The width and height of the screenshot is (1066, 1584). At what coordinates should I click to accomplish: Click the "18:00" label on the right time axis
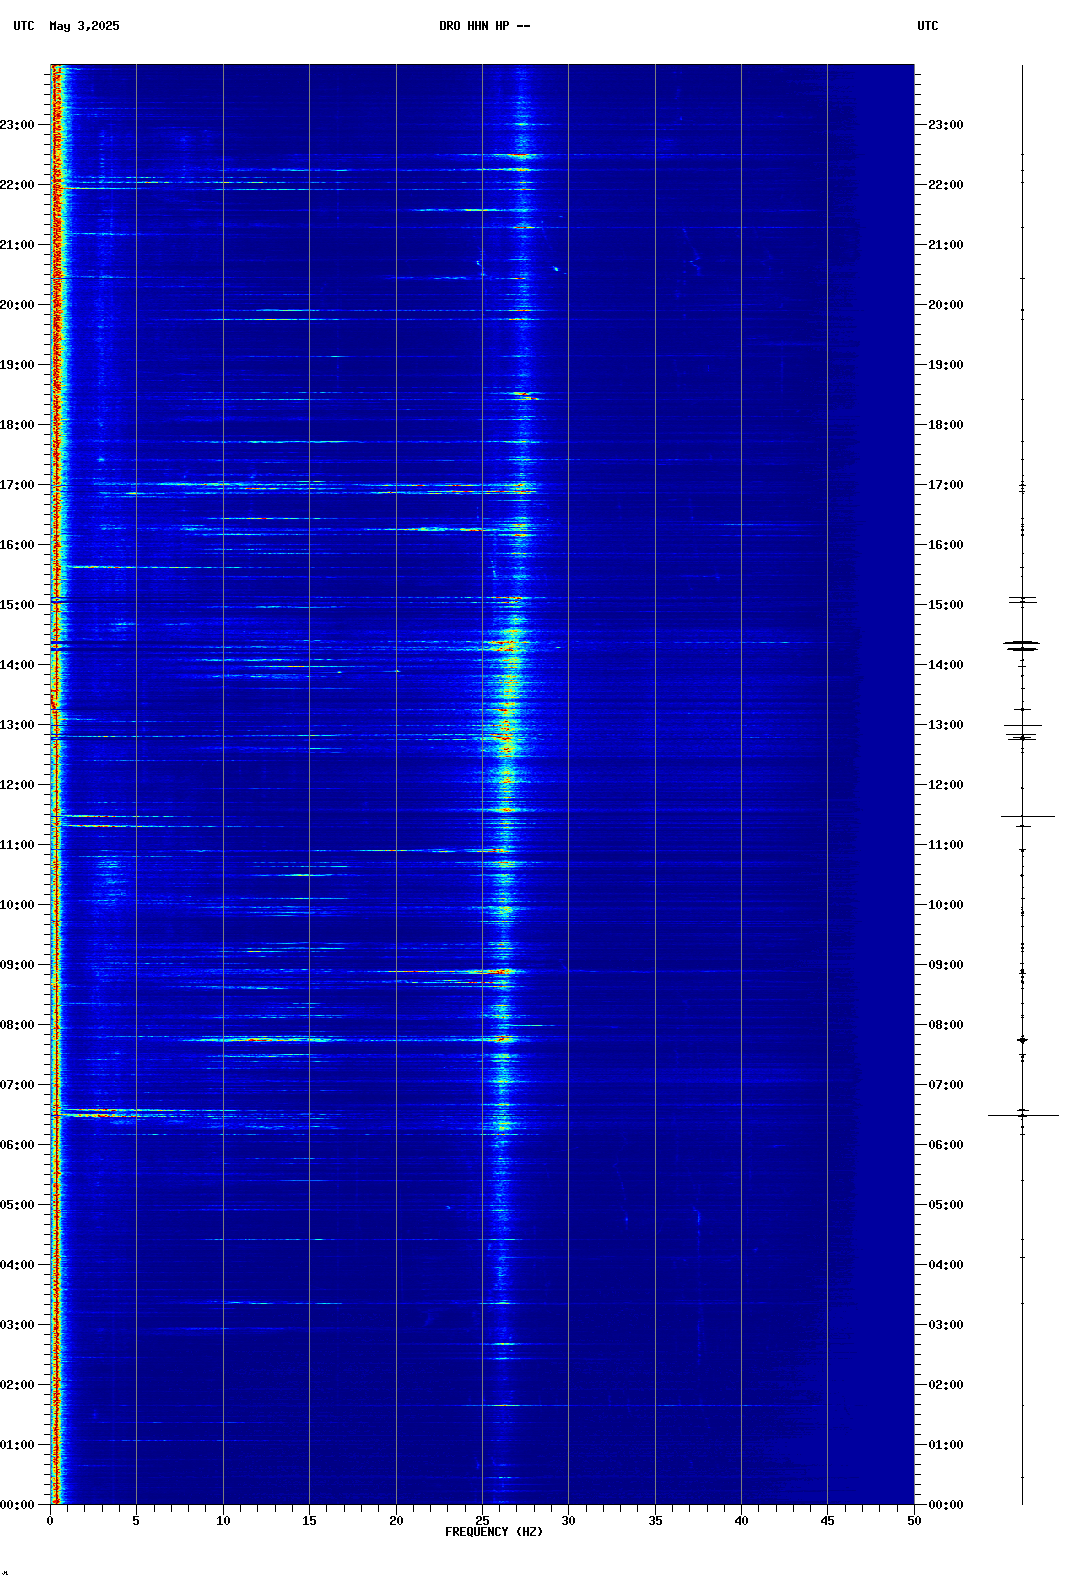tap(946, 425)
